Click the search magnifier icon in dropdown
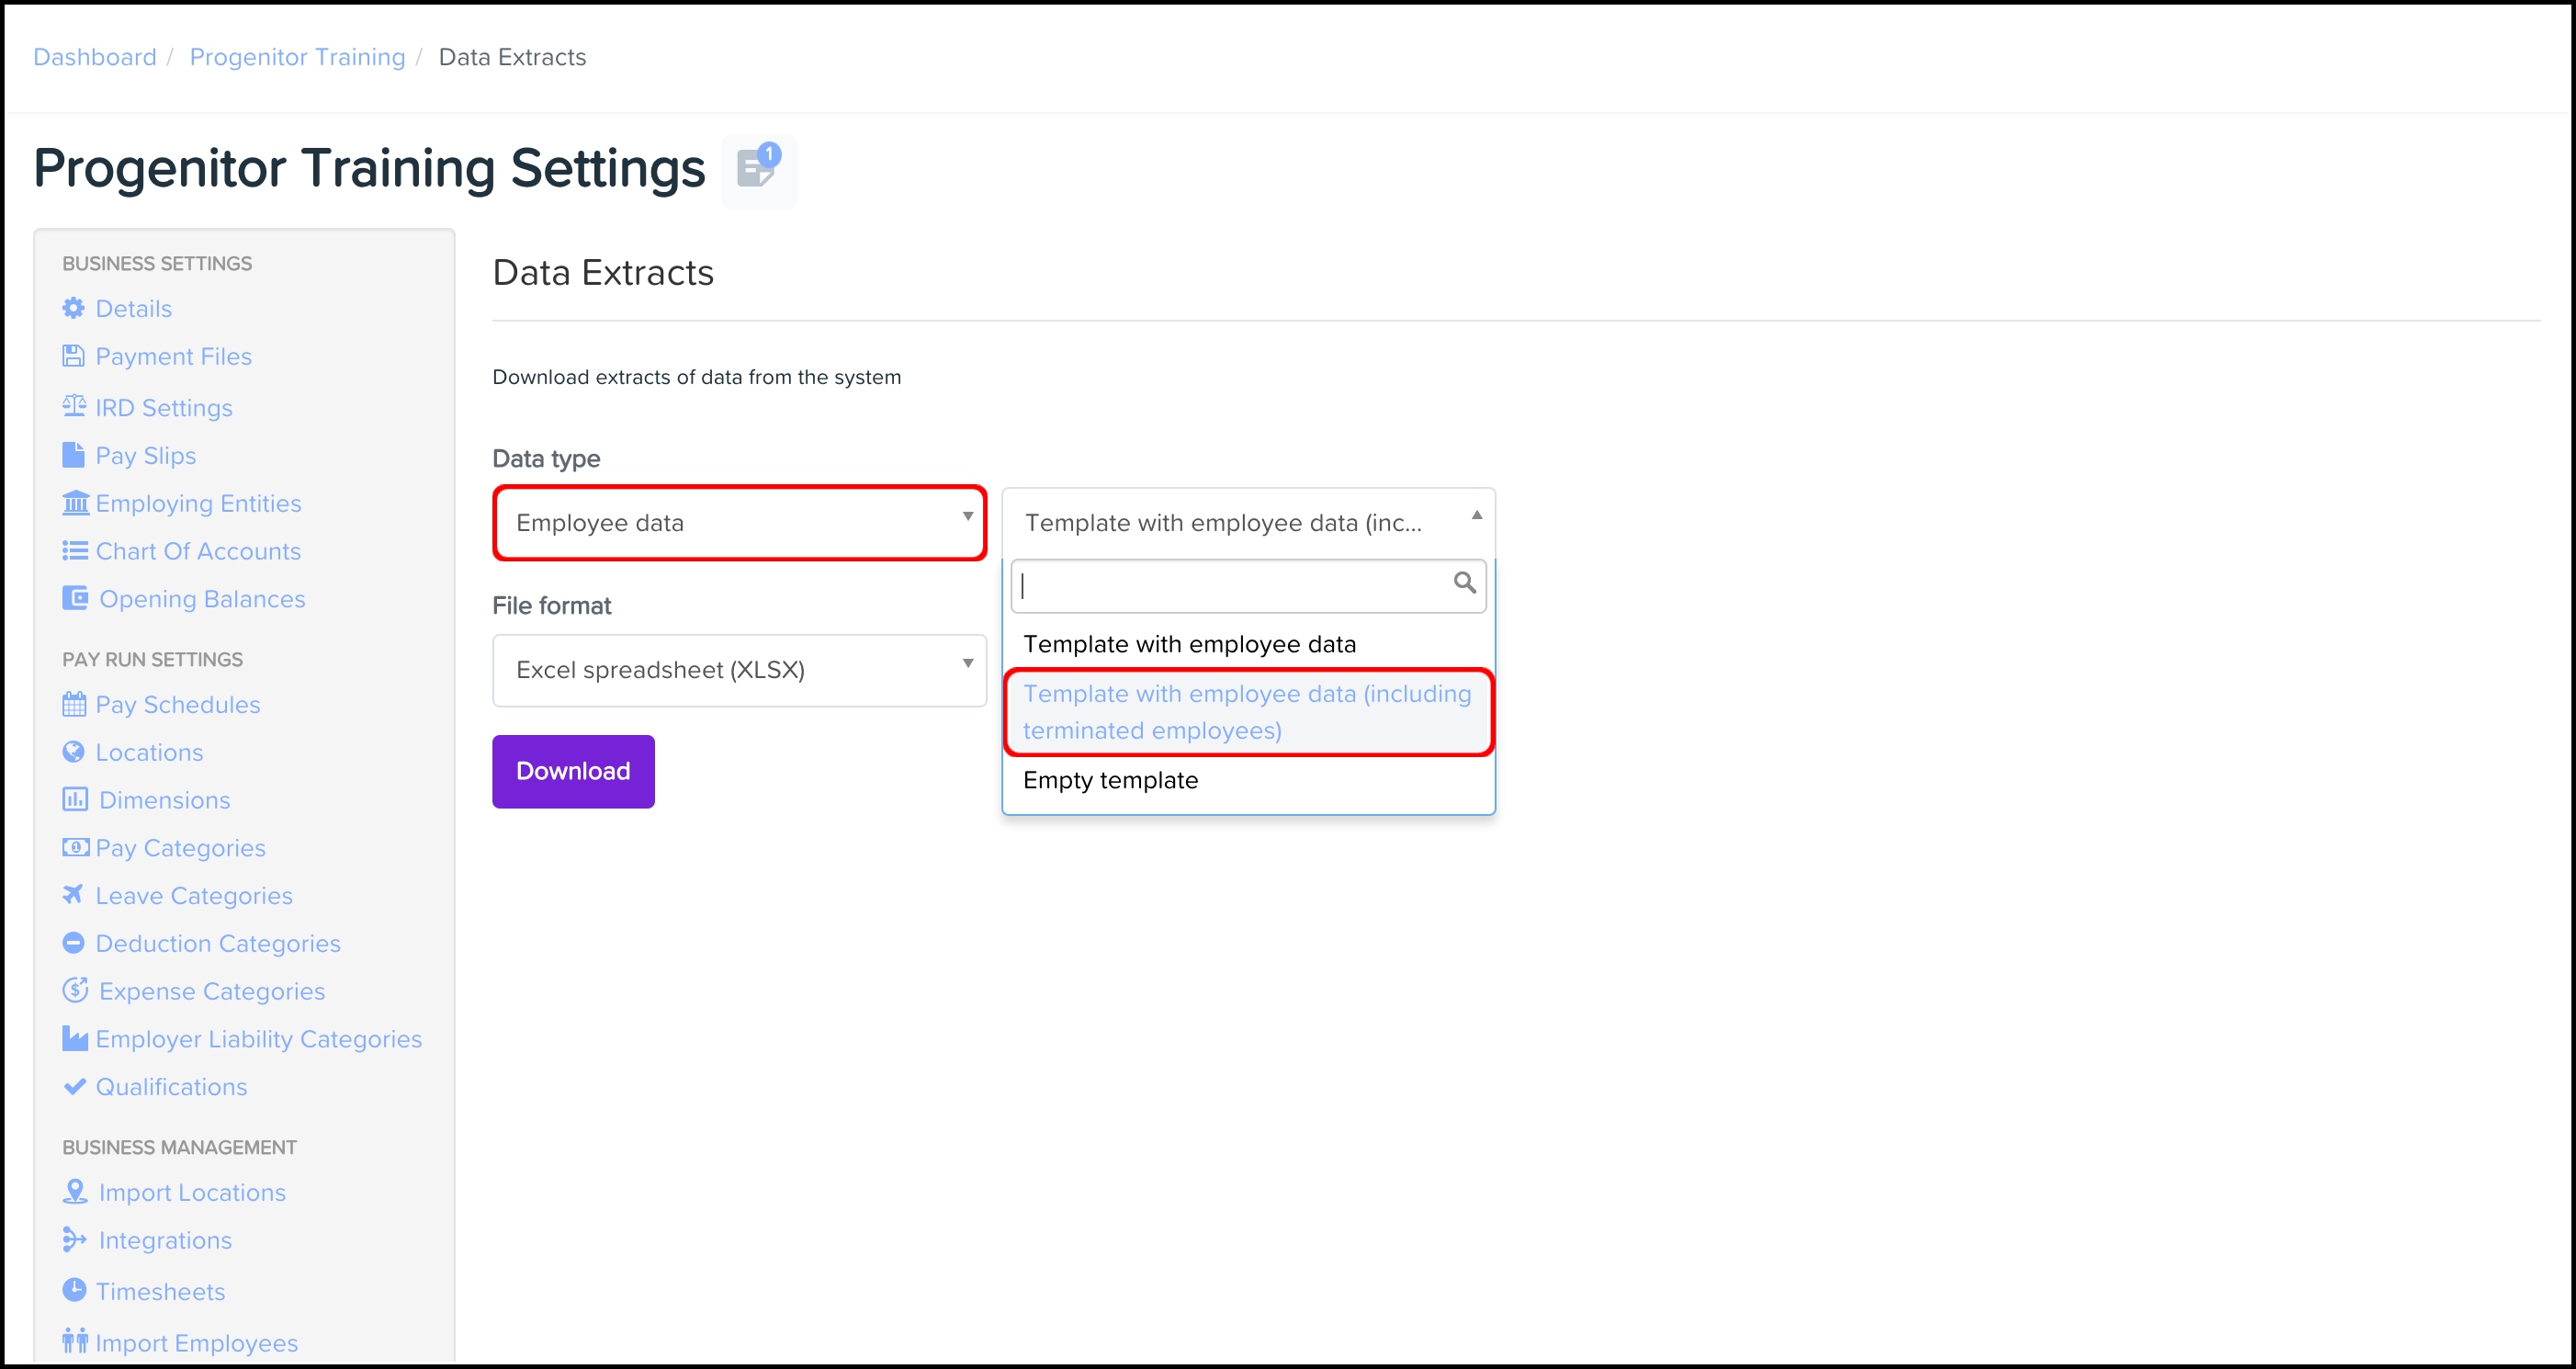Viewport: 2576px width, 1369px height. coord(1464,583)
